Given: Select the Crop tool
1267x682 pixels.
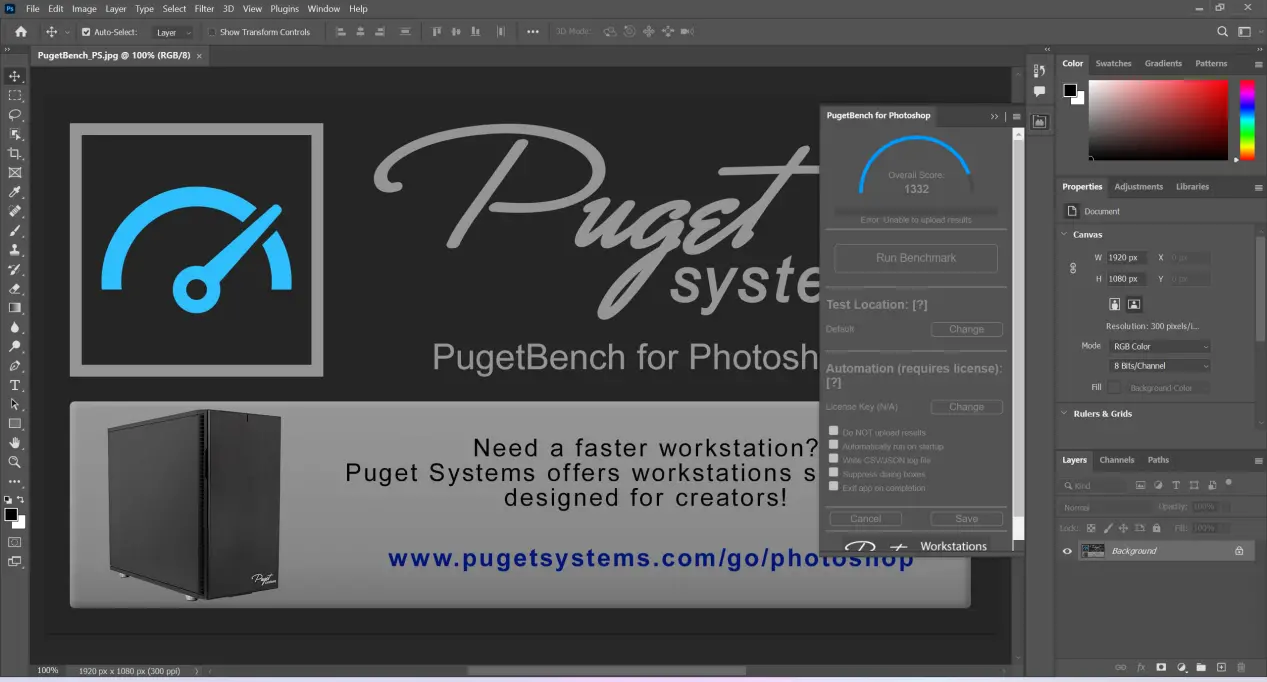Looking at the screenshot, I should [15, 153].
